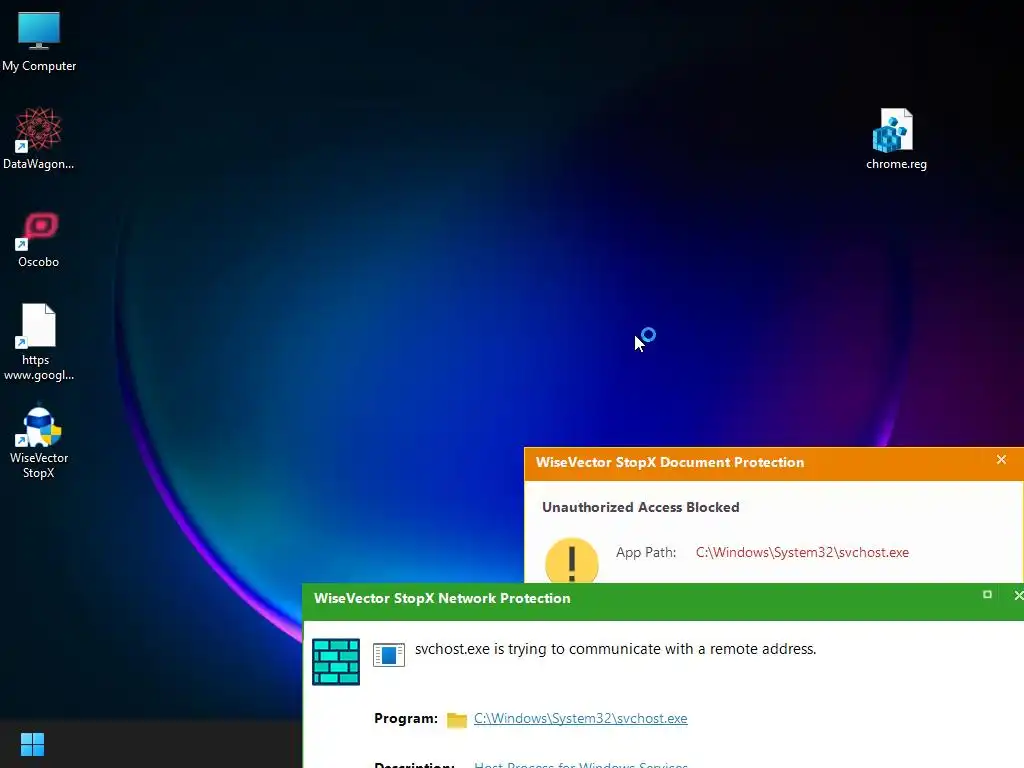Select the chrome.reg registry file

(896, 138)
